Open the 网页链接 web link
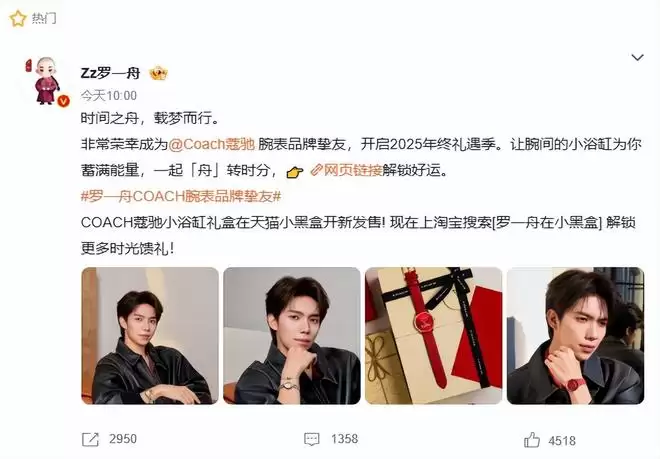 [346, 171]
